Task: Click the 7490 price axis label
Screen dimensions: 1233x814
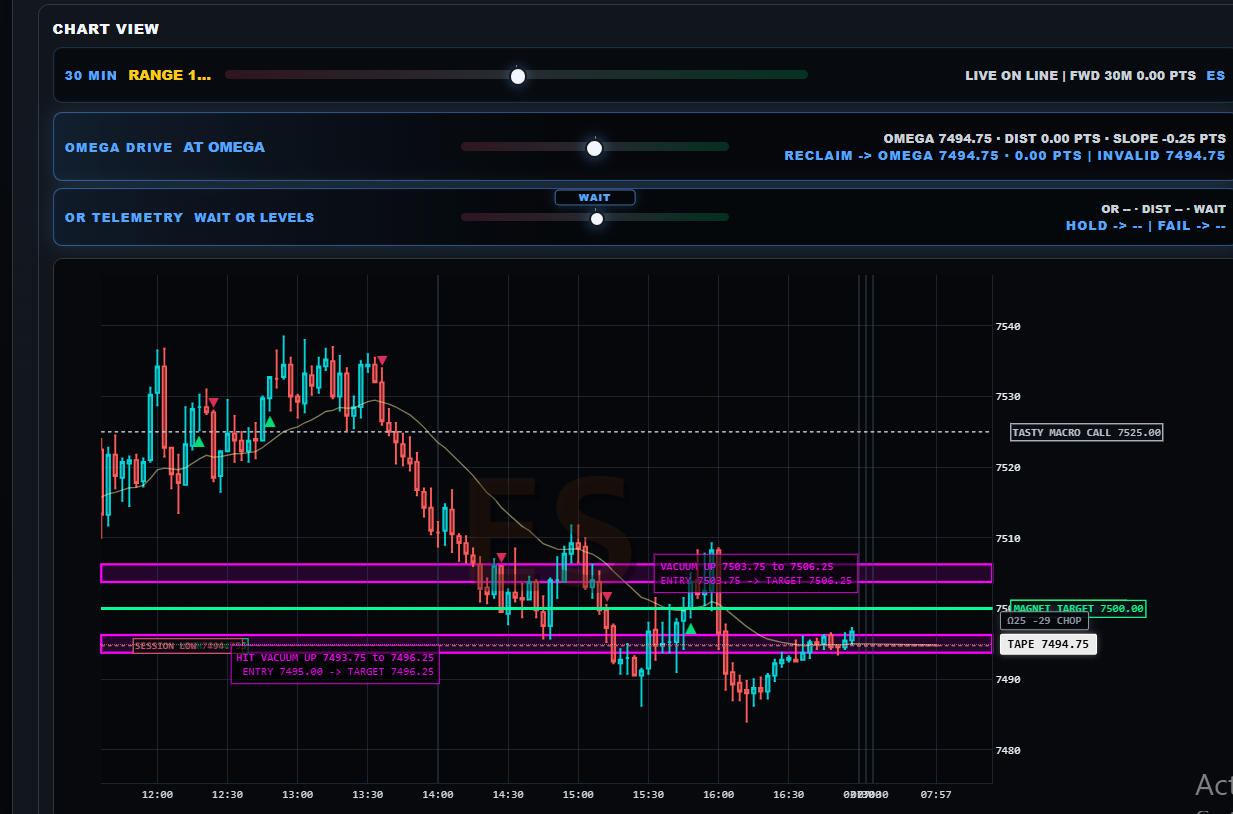Action: 1009,679
